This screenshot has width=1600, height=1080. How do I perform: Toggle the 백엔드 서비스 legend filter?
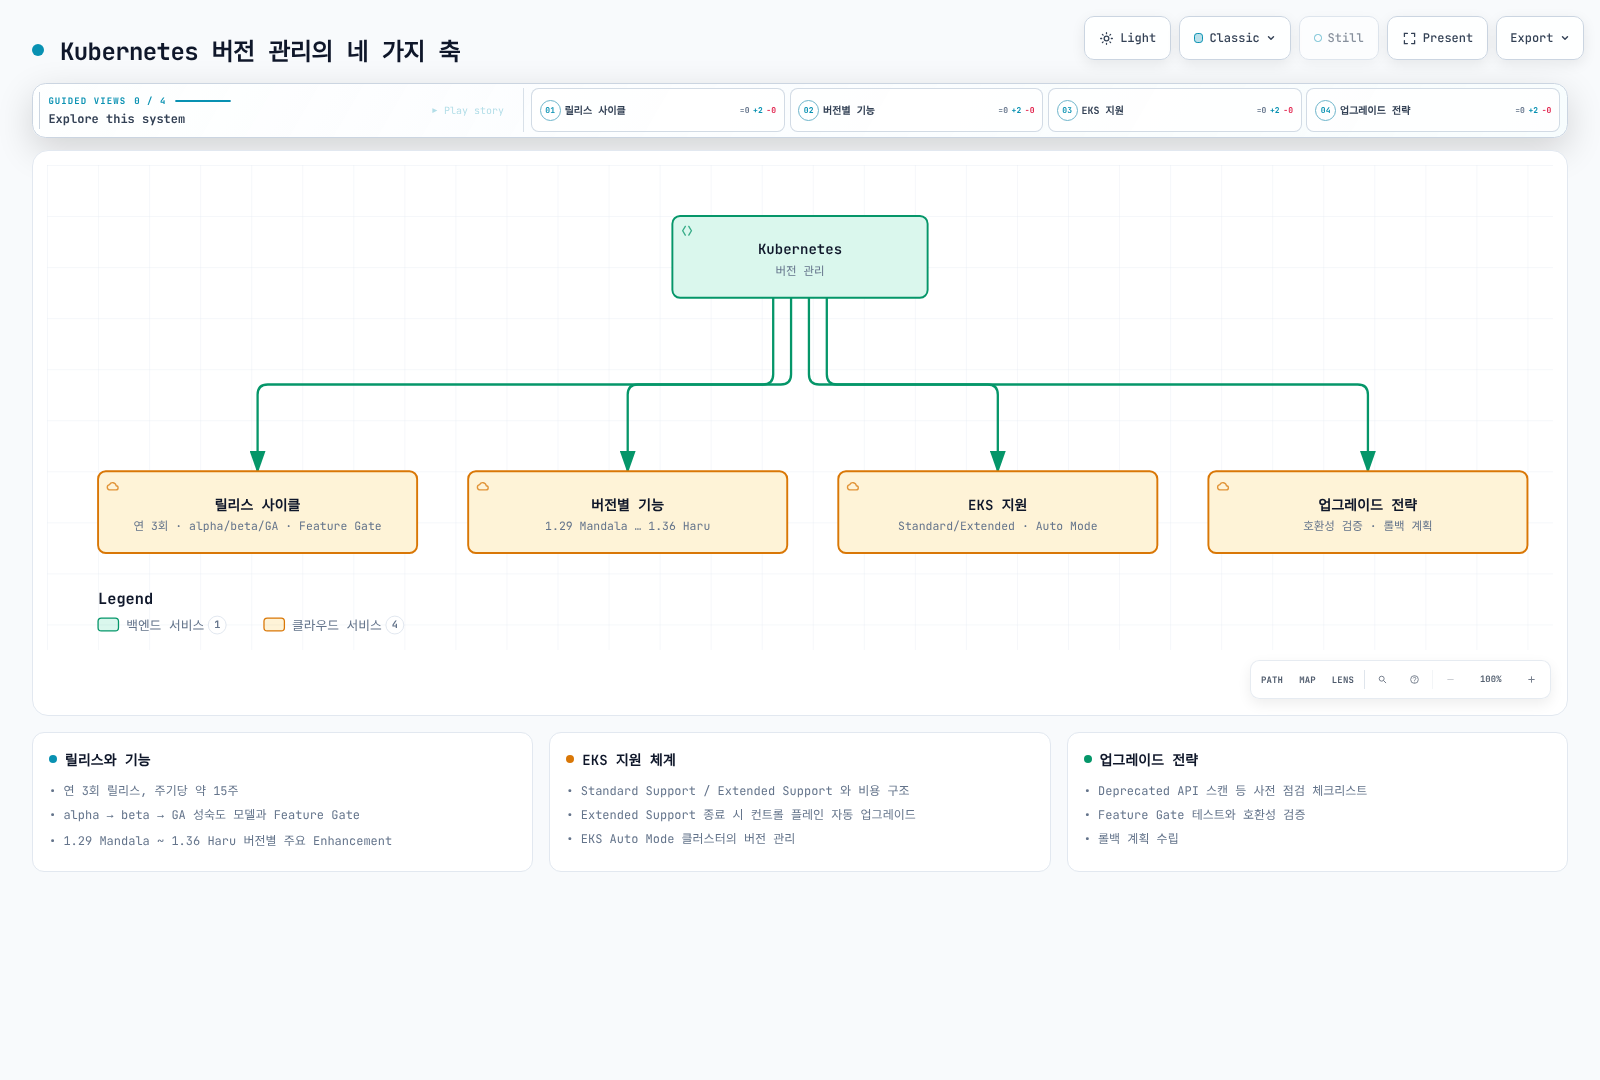[162, 625]
